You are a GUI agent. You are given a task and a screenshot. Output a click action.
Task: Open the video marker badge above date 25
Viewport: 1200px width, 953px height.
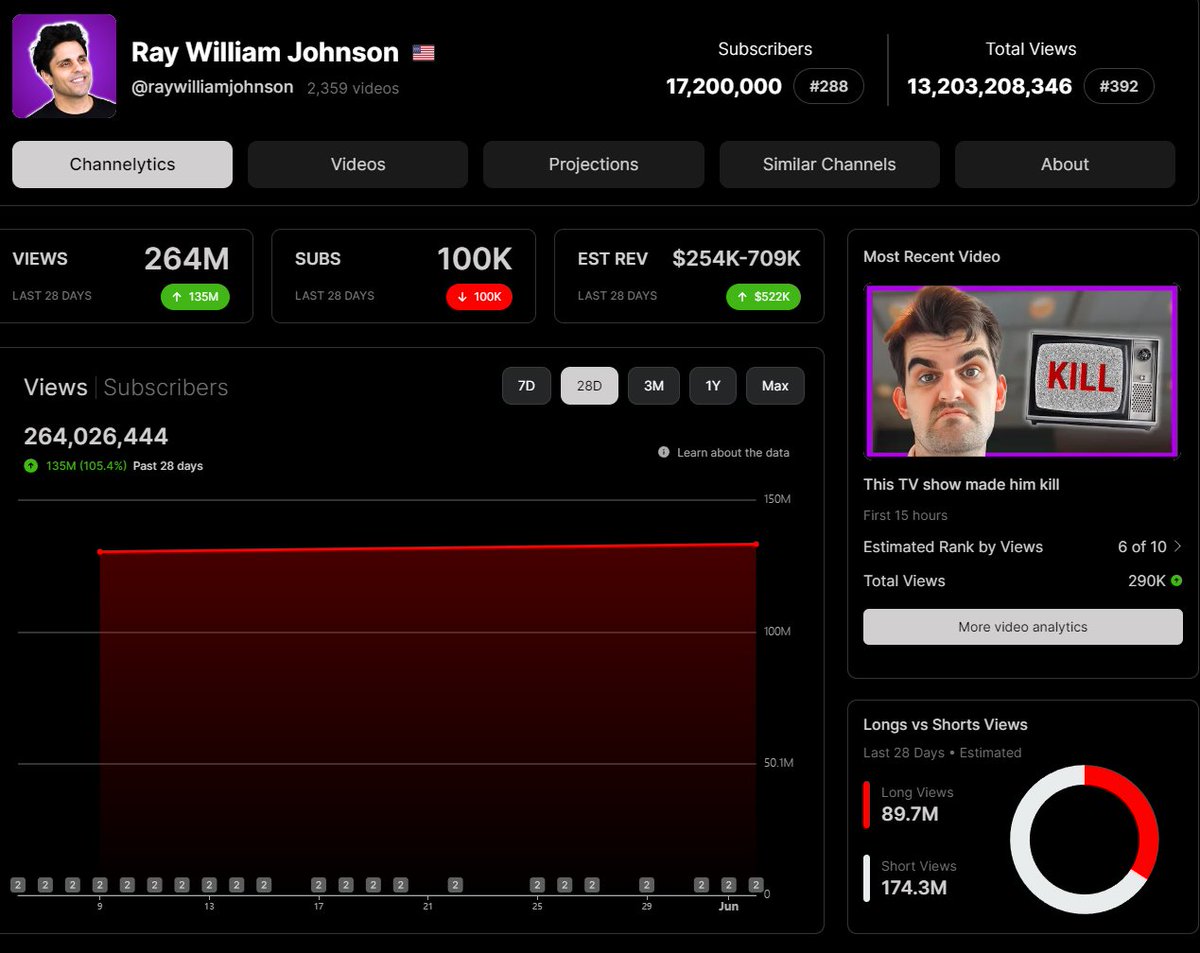[x=537, y=885]
